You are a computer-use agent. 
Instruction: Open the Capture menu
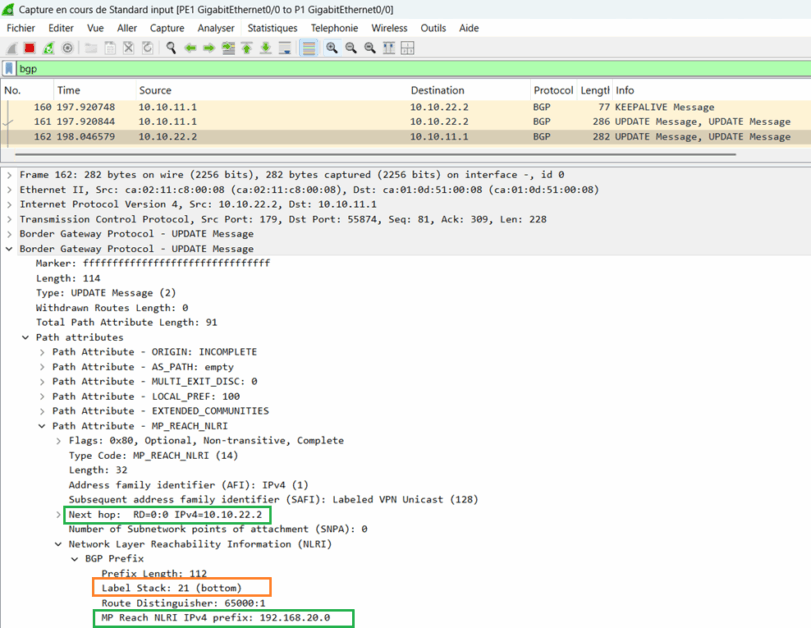pyautogui.click(x=167, y=28)
